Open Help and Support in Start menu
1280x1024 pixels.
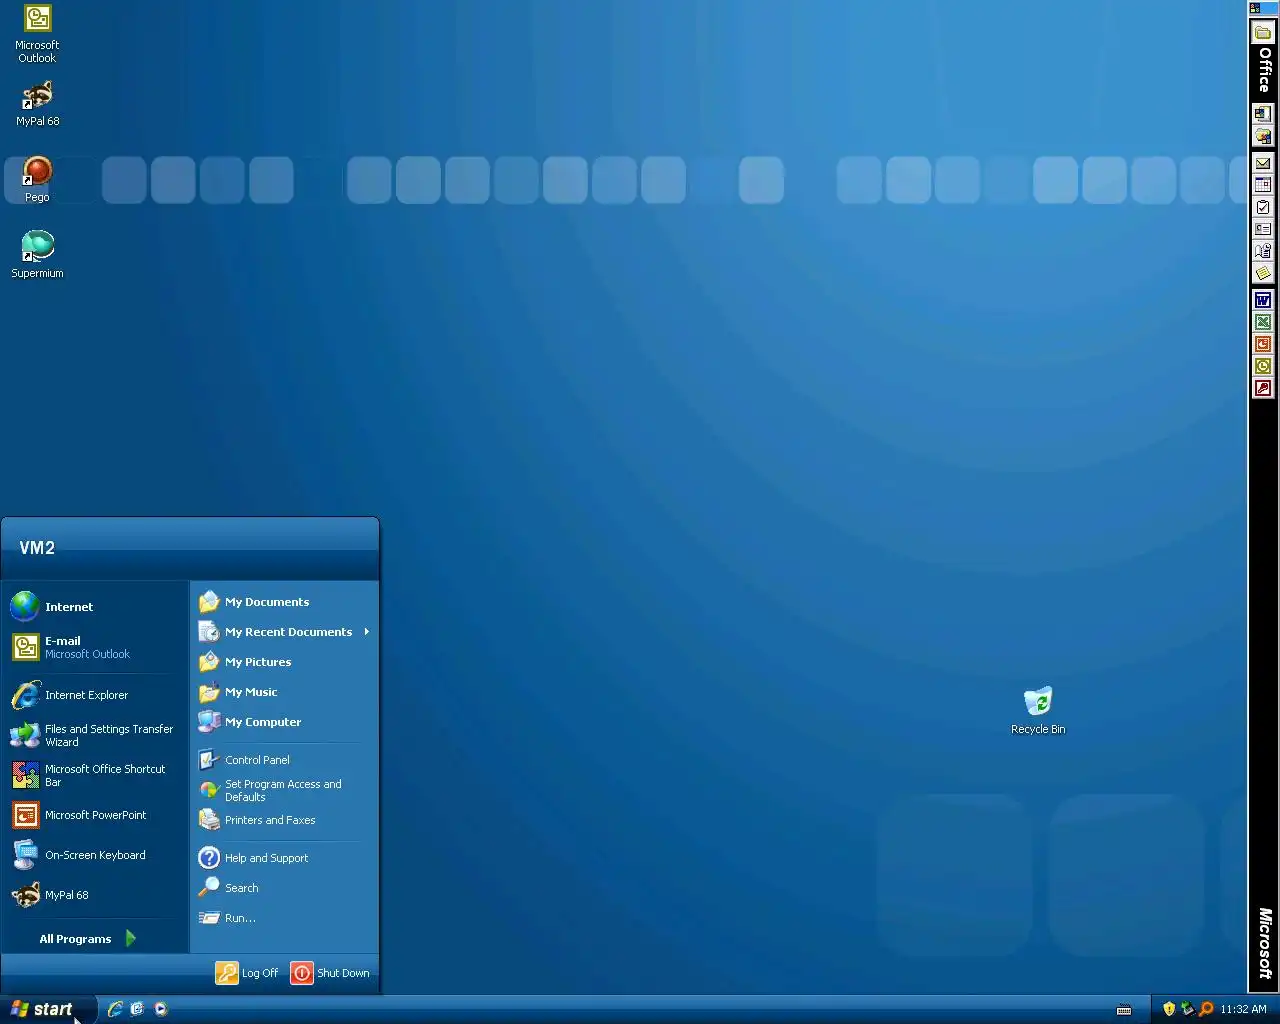285,858
